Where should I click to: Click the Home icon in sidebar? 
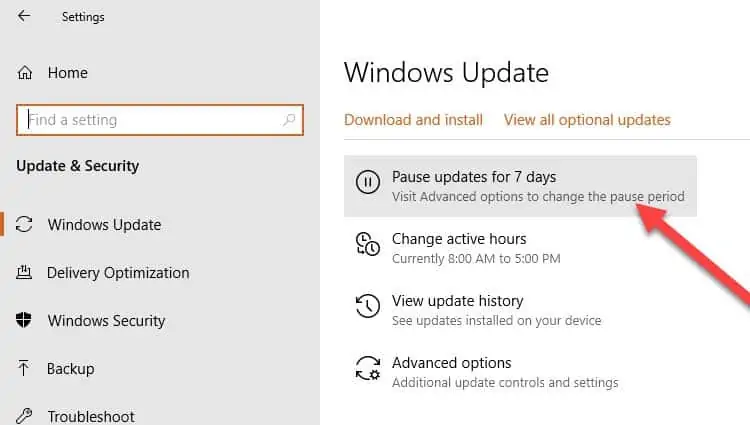point(26,73)
